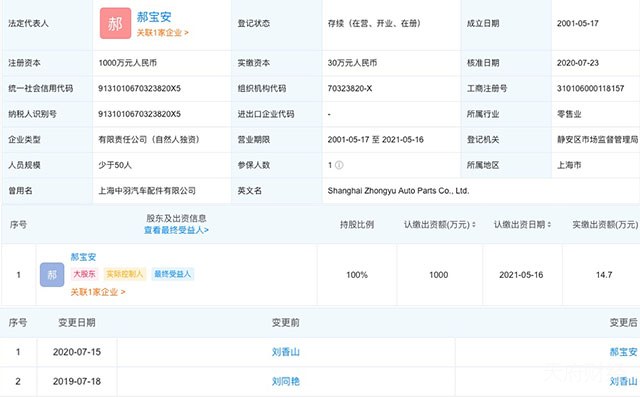
Task: Open shareholder 郝宝安 name link
Action: click(x=83, y=257)
